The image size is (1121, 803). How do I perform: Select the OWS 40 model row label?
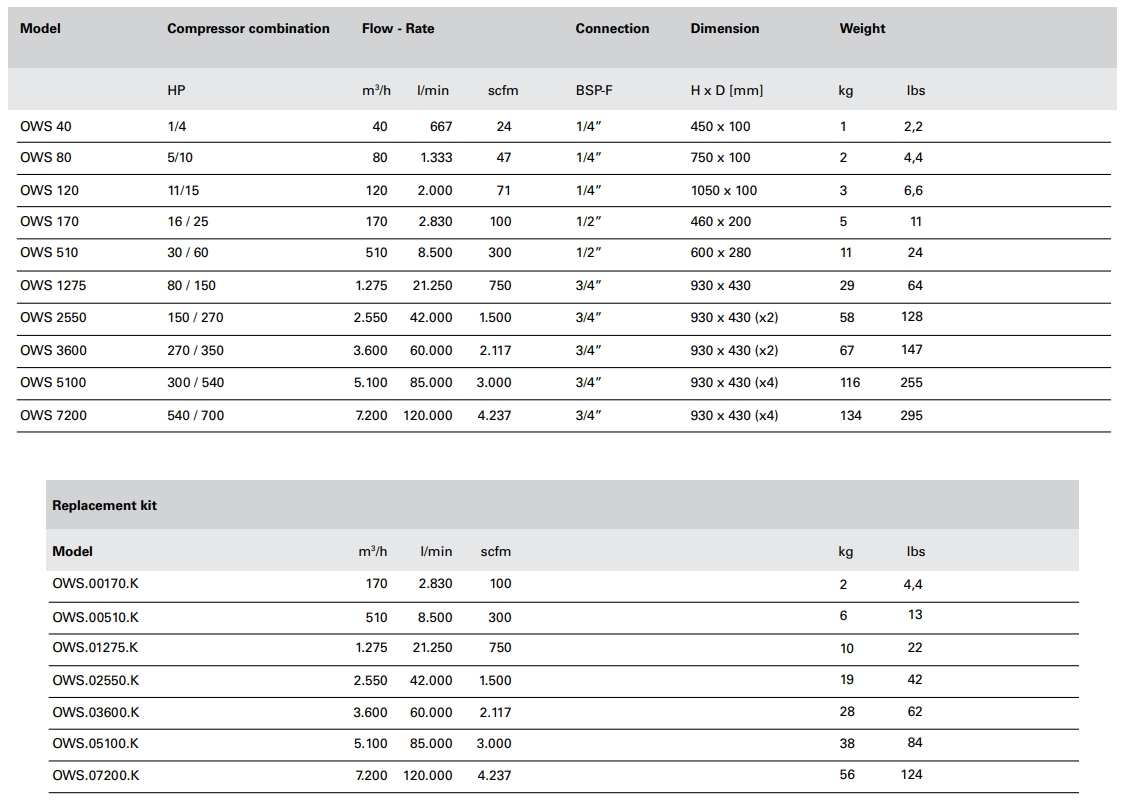[46, 126]
